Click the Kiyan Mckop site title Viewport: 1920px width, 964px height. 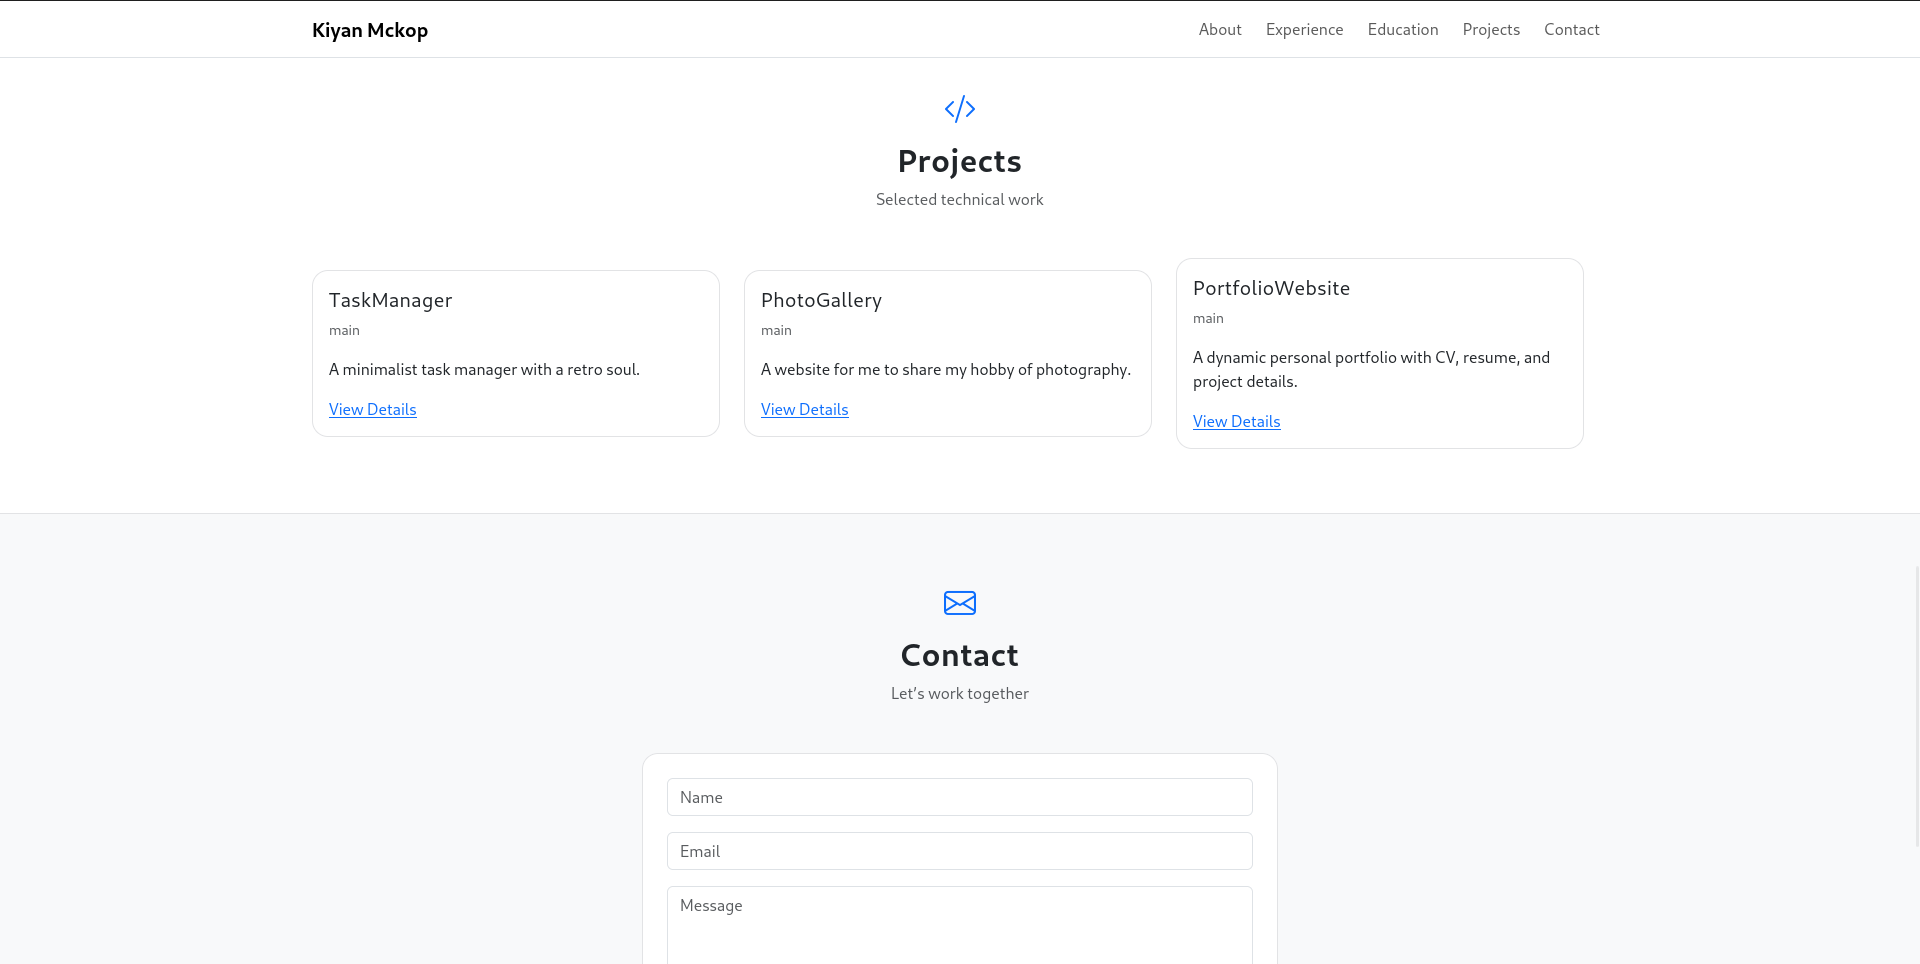click(369, 30)
